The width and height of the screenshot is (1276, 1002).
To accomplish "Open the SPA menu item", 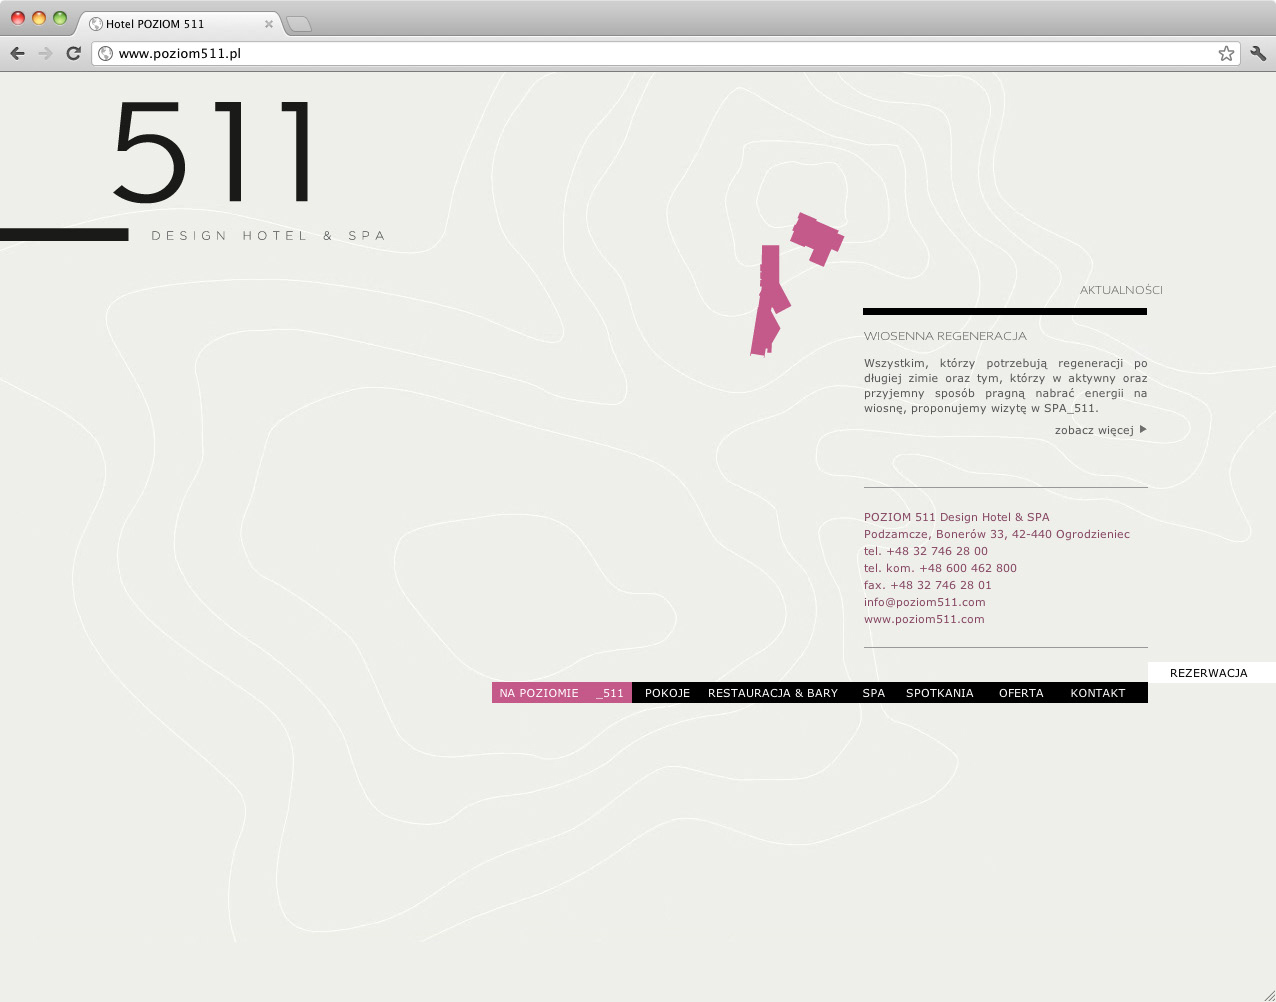I will pyautogui.click(x=873, y=693).
